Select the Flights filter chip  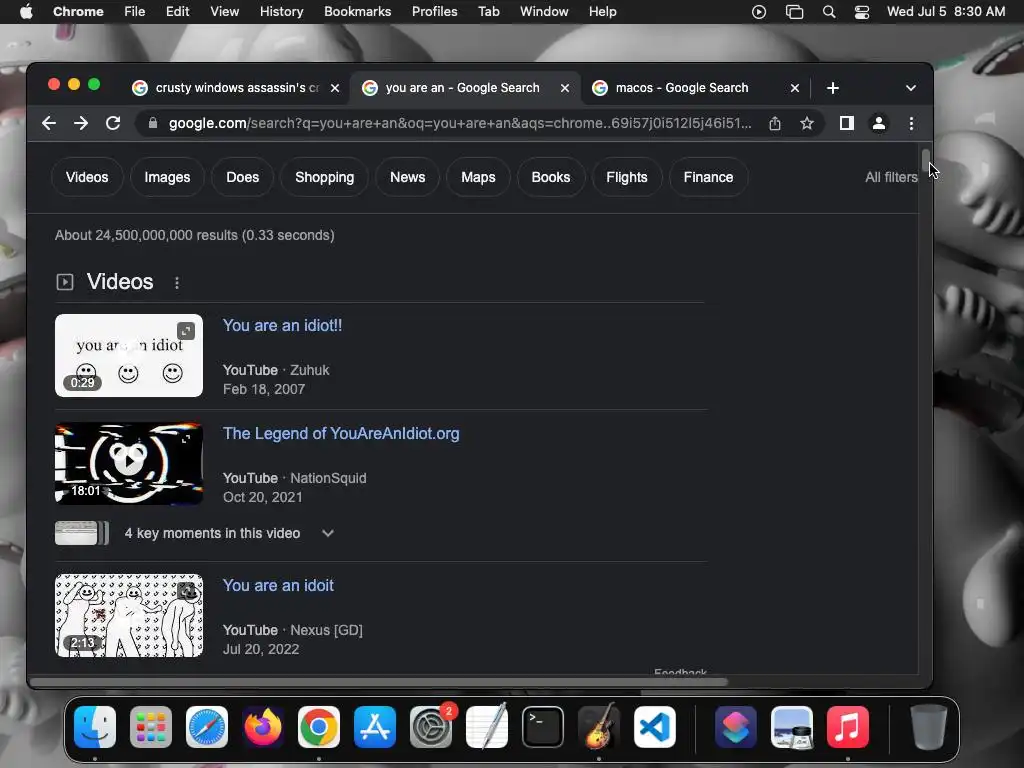coord(627,177)
